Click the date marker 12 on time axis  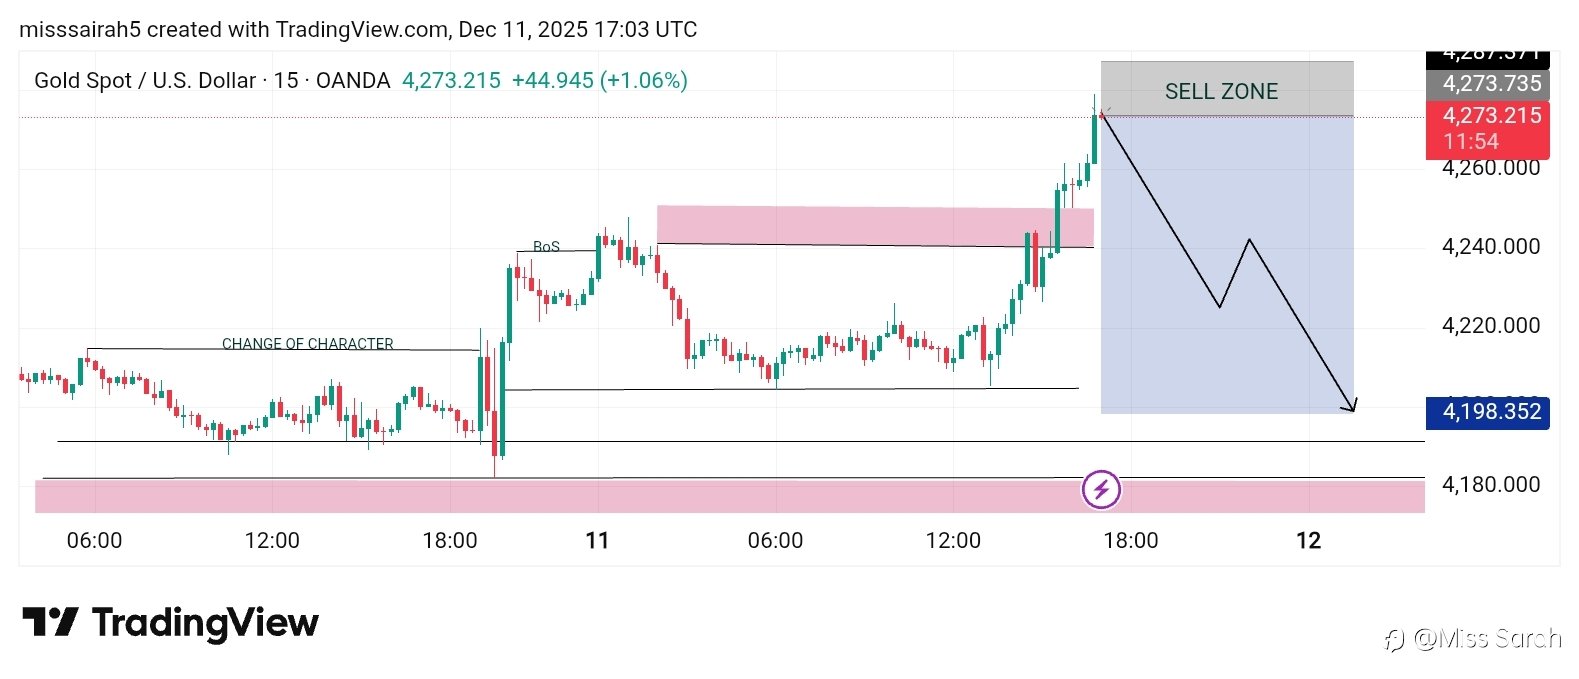(1308, 541)
